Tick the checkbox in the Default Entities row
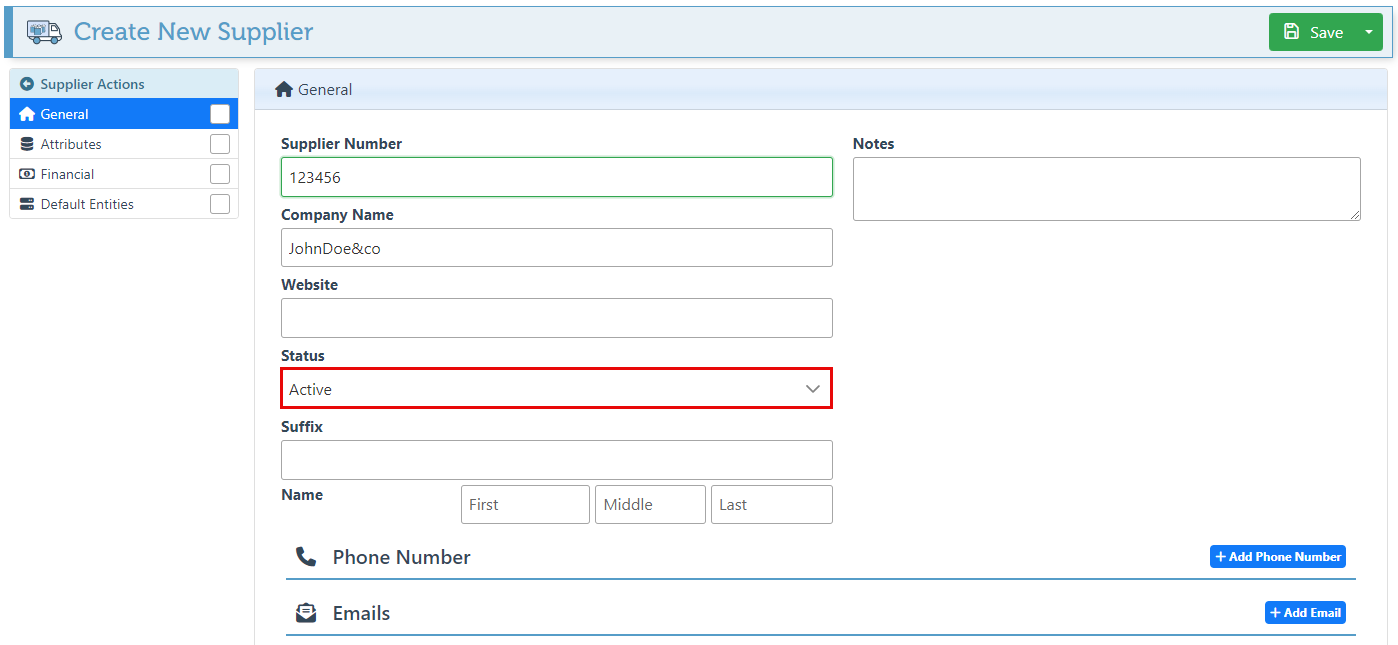 [220, 204]
